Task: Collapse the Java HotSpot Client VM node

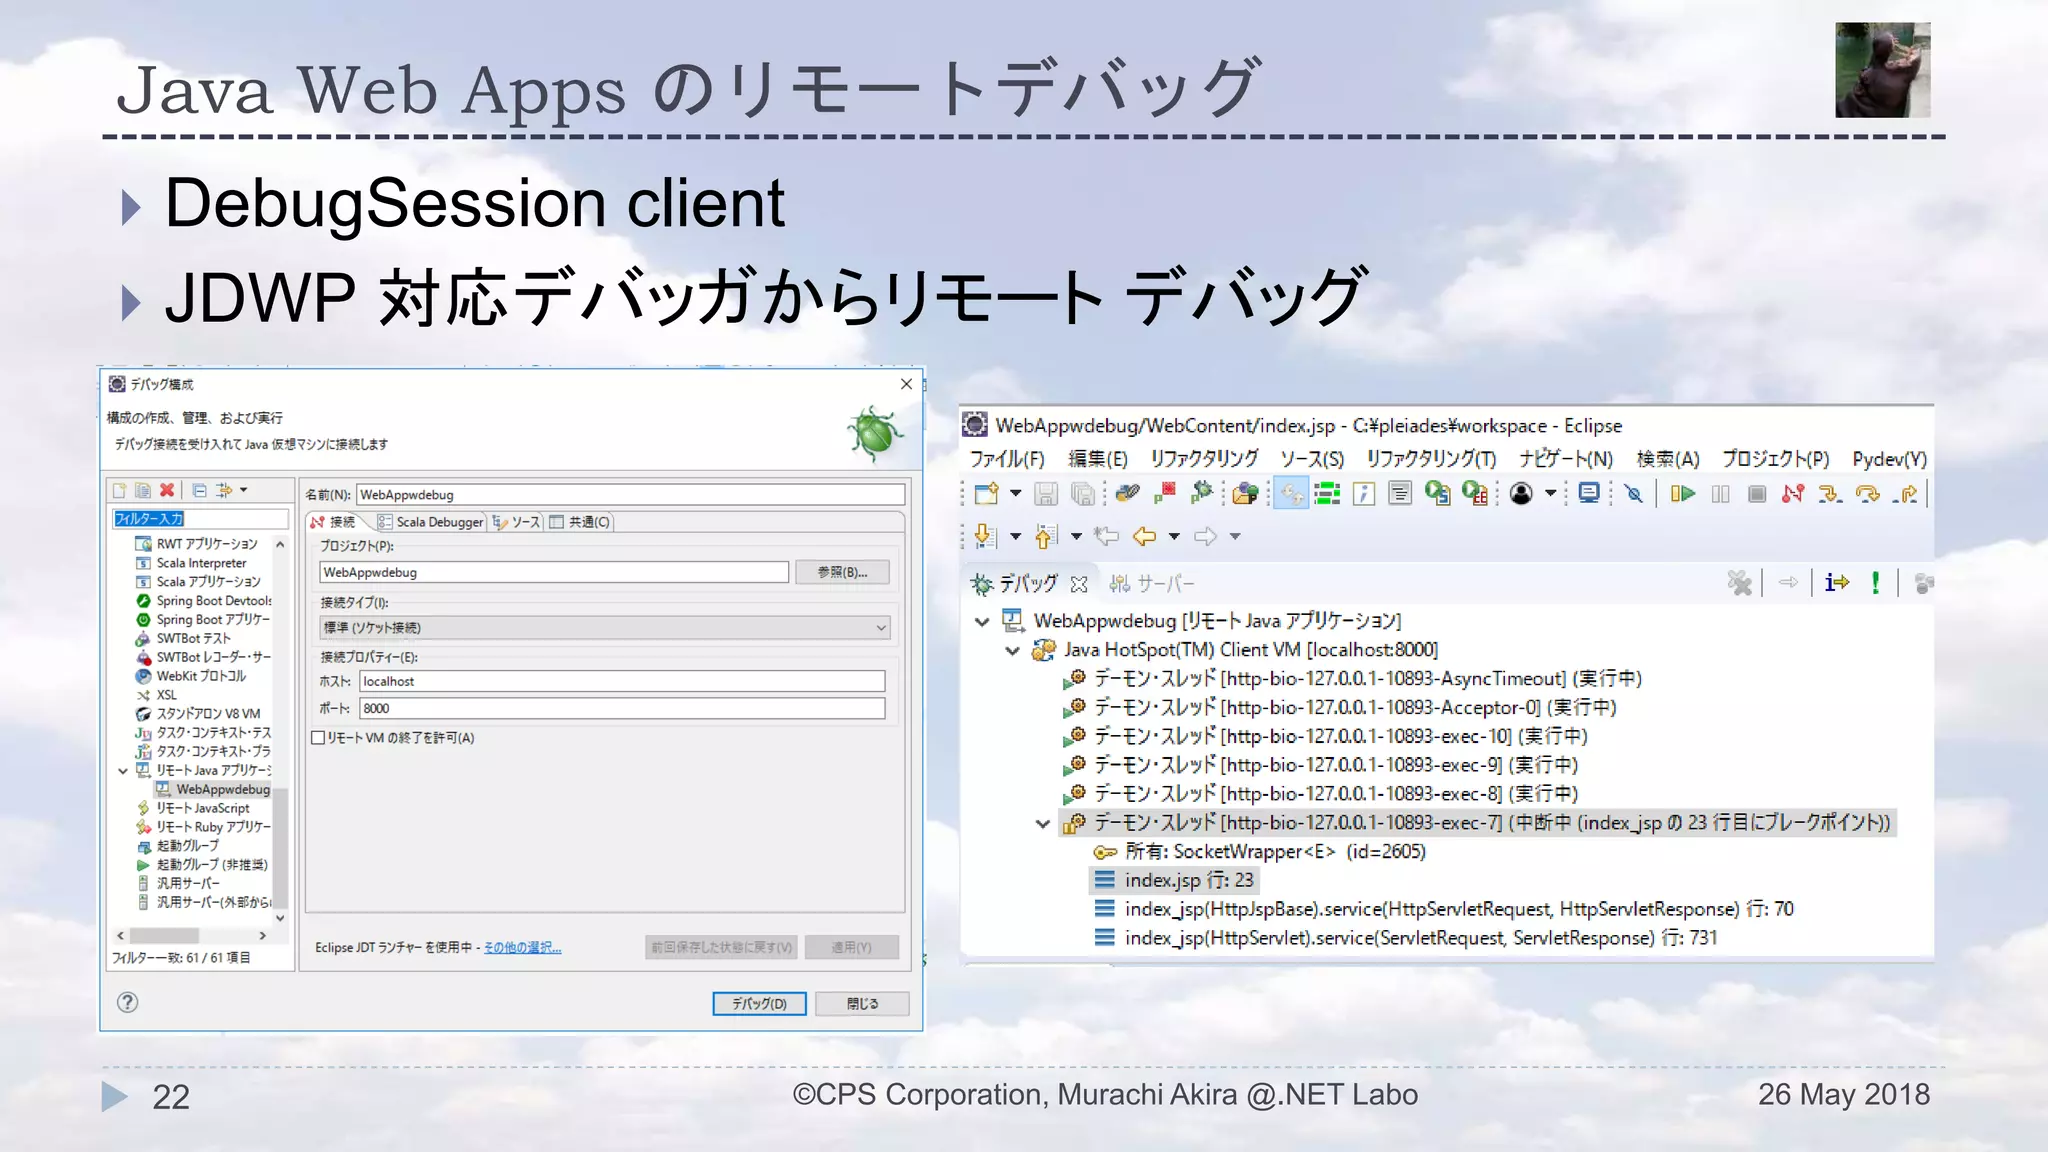Action: pos(1012,650)
